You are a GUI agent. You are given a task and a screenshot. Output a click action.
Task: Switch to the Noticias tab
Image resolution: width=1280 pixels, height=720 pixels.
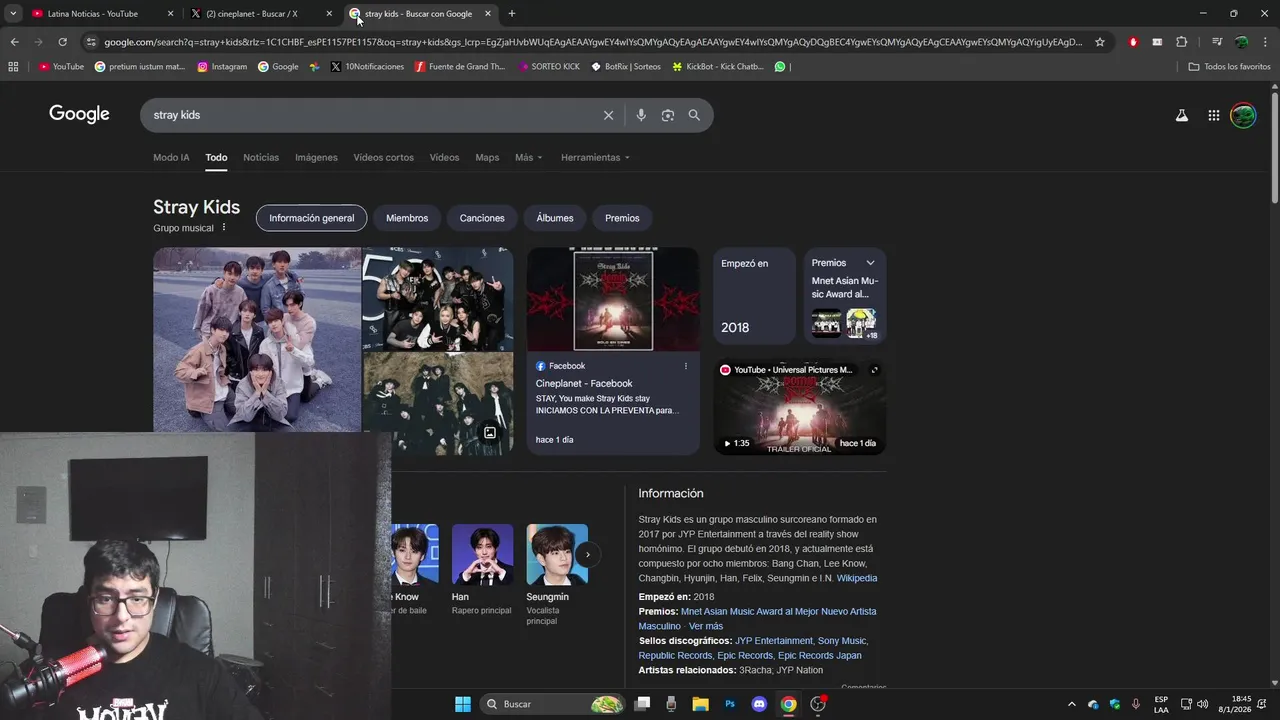261,157
